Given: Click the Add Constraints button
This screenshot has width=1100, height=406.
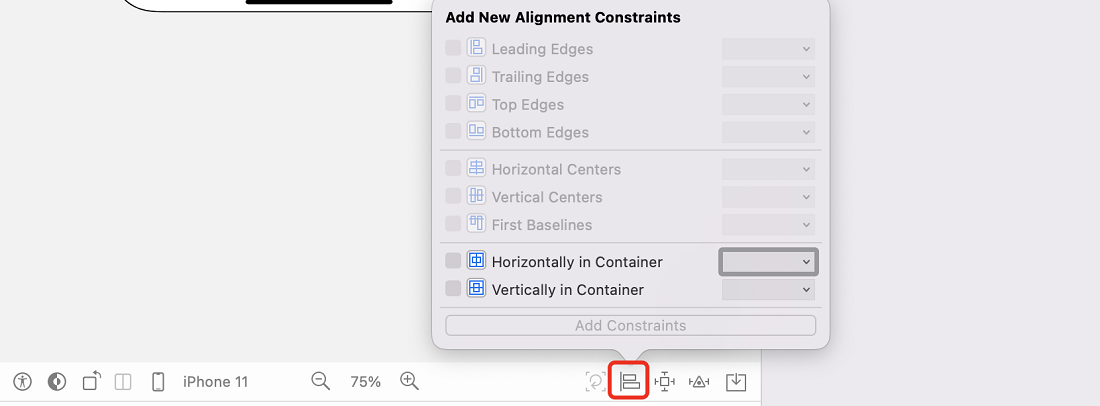Looking at the screenshot, I should 631,325.
